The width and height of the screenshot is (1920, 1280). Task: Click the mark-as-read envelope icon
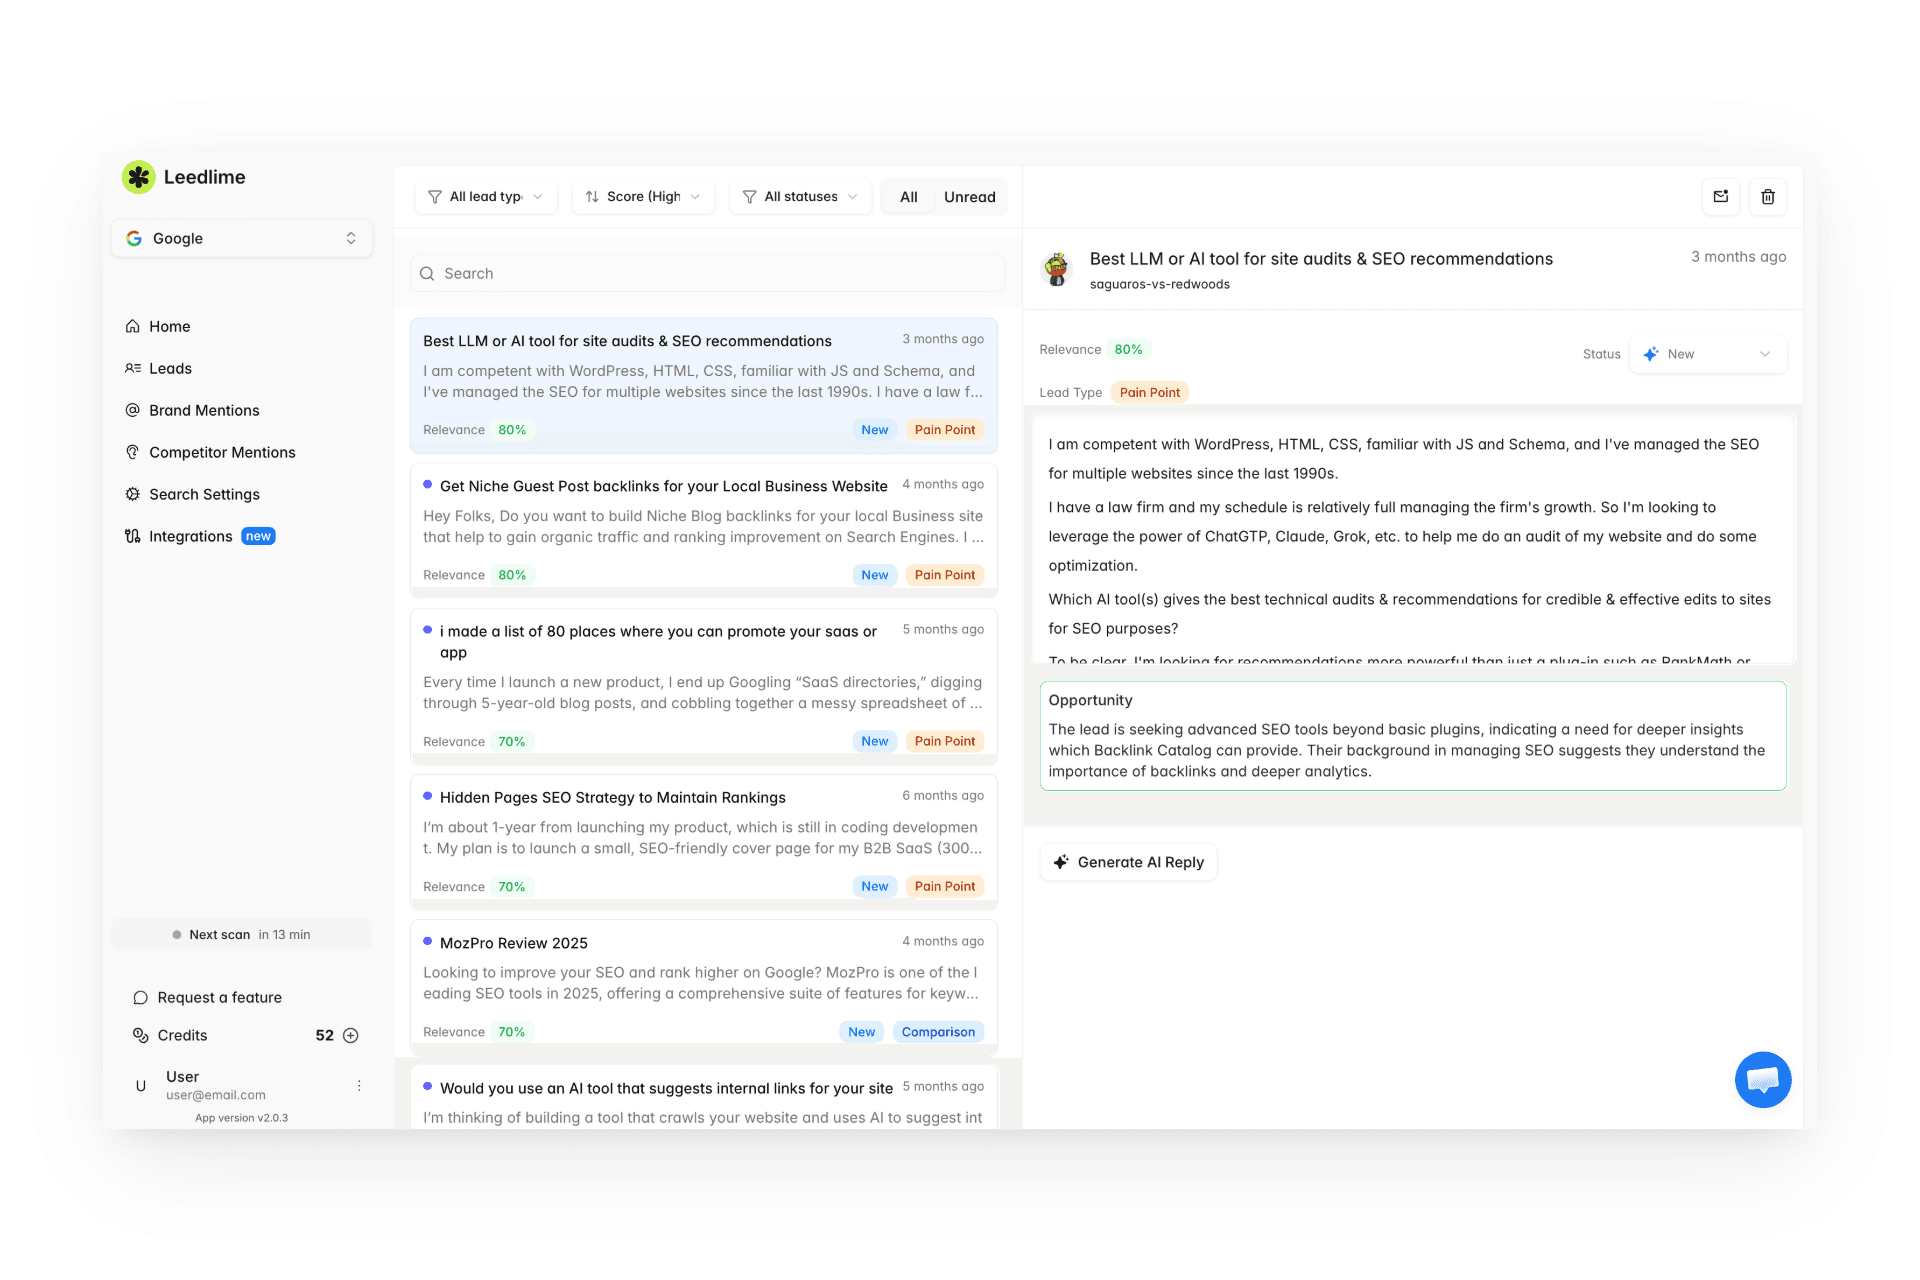pyautogui.click(x=1720, y=197)
